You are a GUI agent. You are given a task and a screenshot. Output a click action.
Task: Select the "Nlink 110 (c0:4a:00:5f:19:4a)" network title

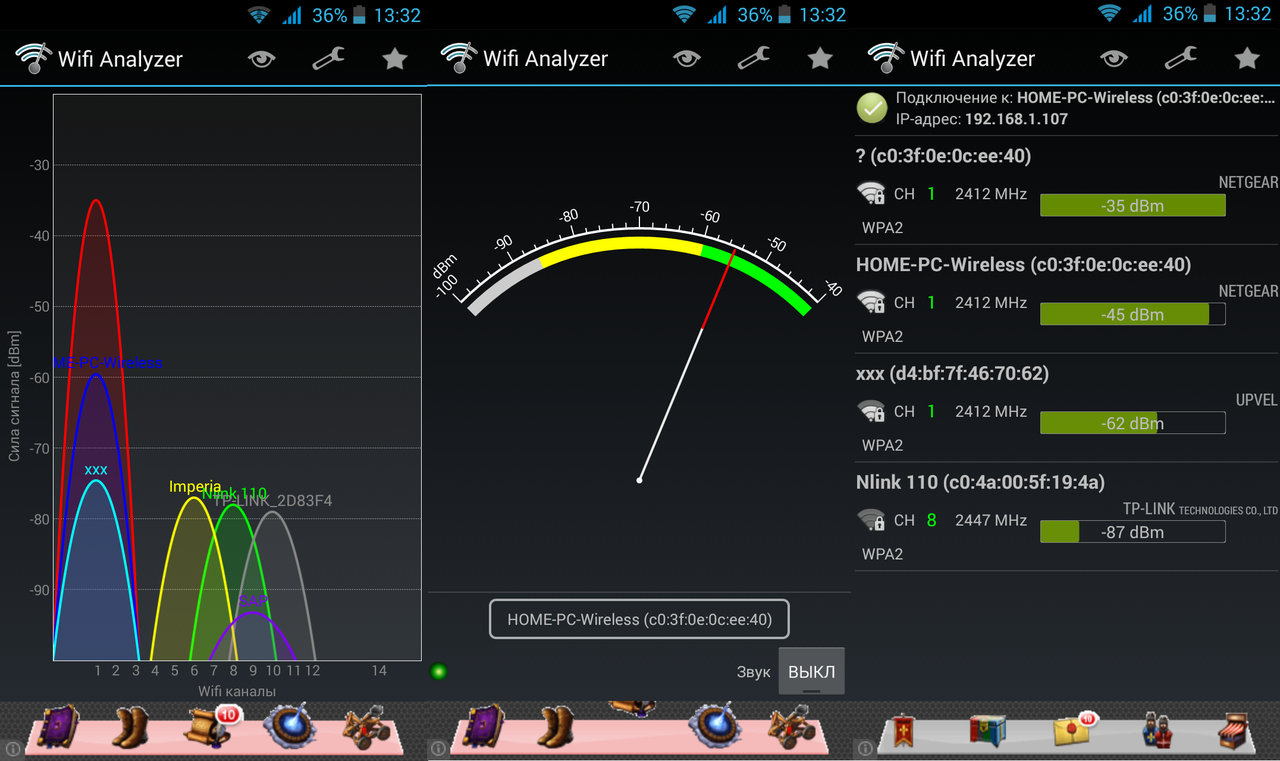point(980,483)
